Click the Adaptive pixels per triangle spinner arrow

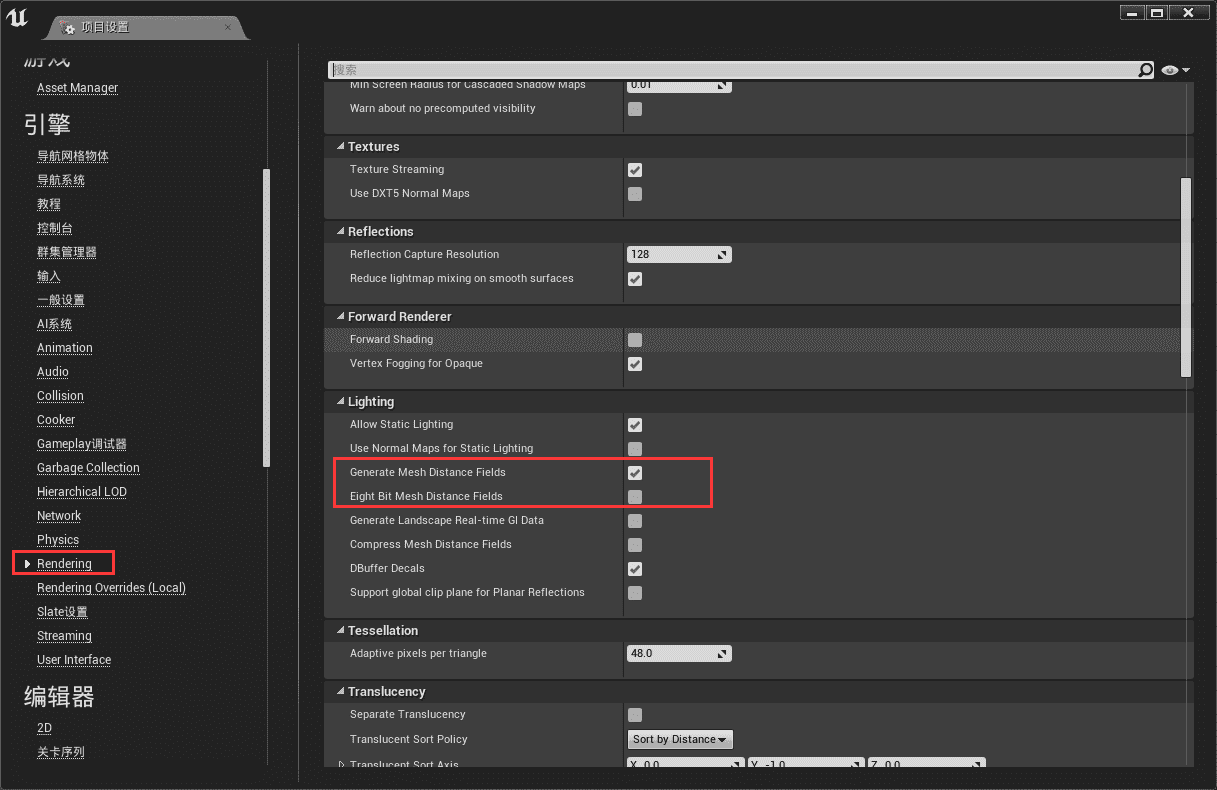pyautogui.click(x=722, y=654)
